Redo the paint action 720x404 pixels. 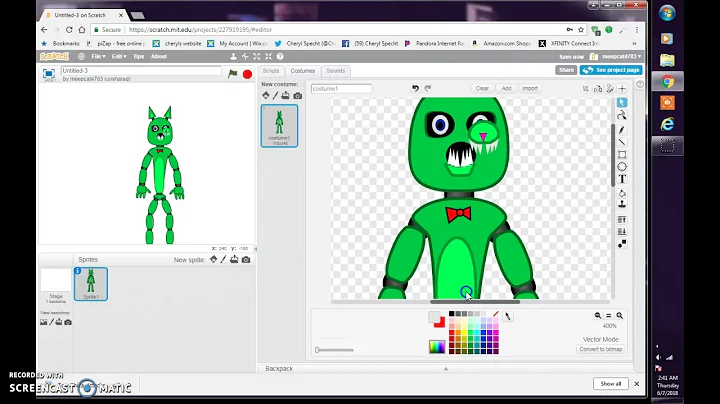428,88
